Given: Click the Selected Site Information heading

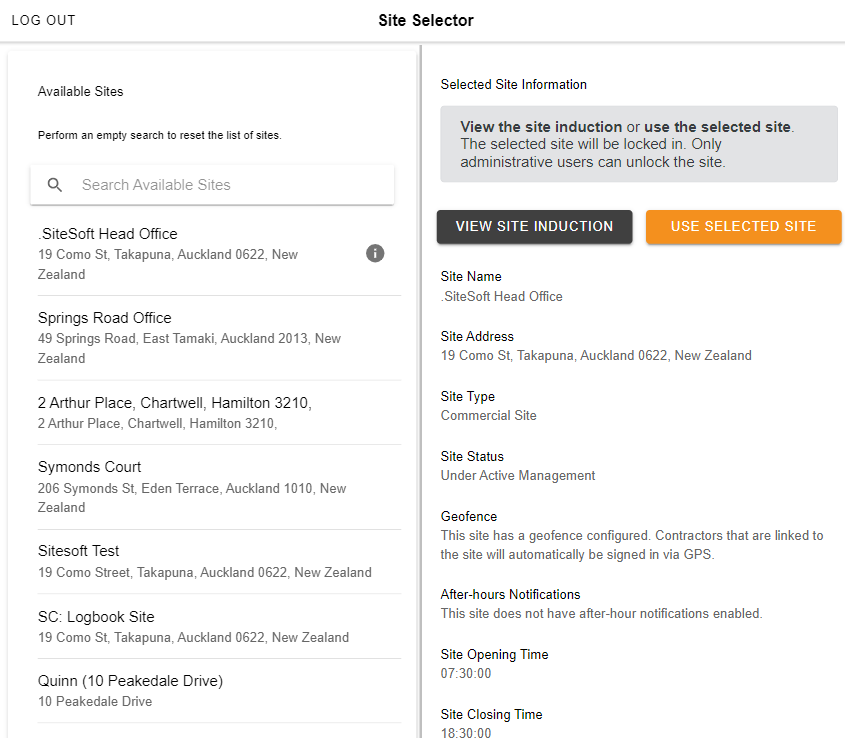Looking at the screenshot, I should tap(514, 85).
